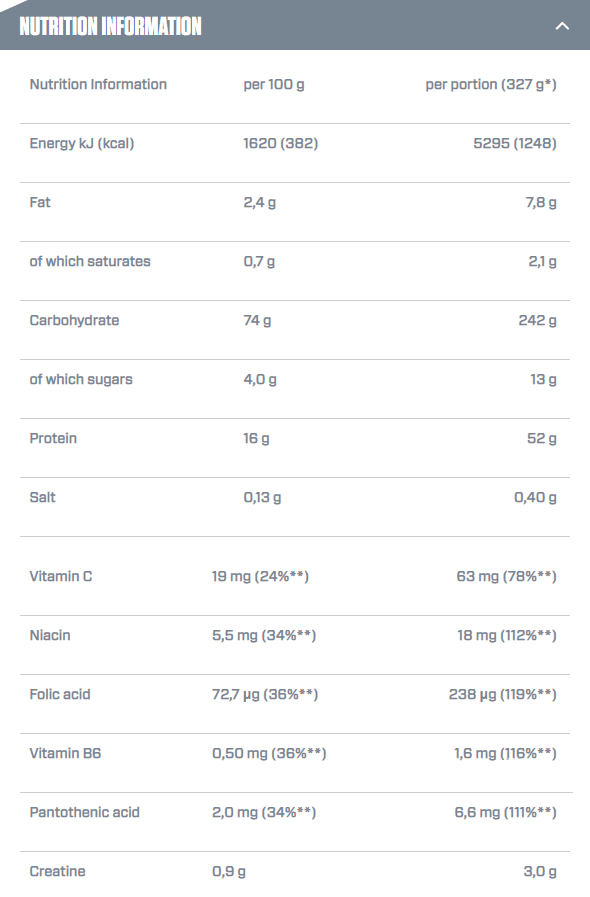
Task: Collapse the Nutrition Information section chevron
Action: 563,26
